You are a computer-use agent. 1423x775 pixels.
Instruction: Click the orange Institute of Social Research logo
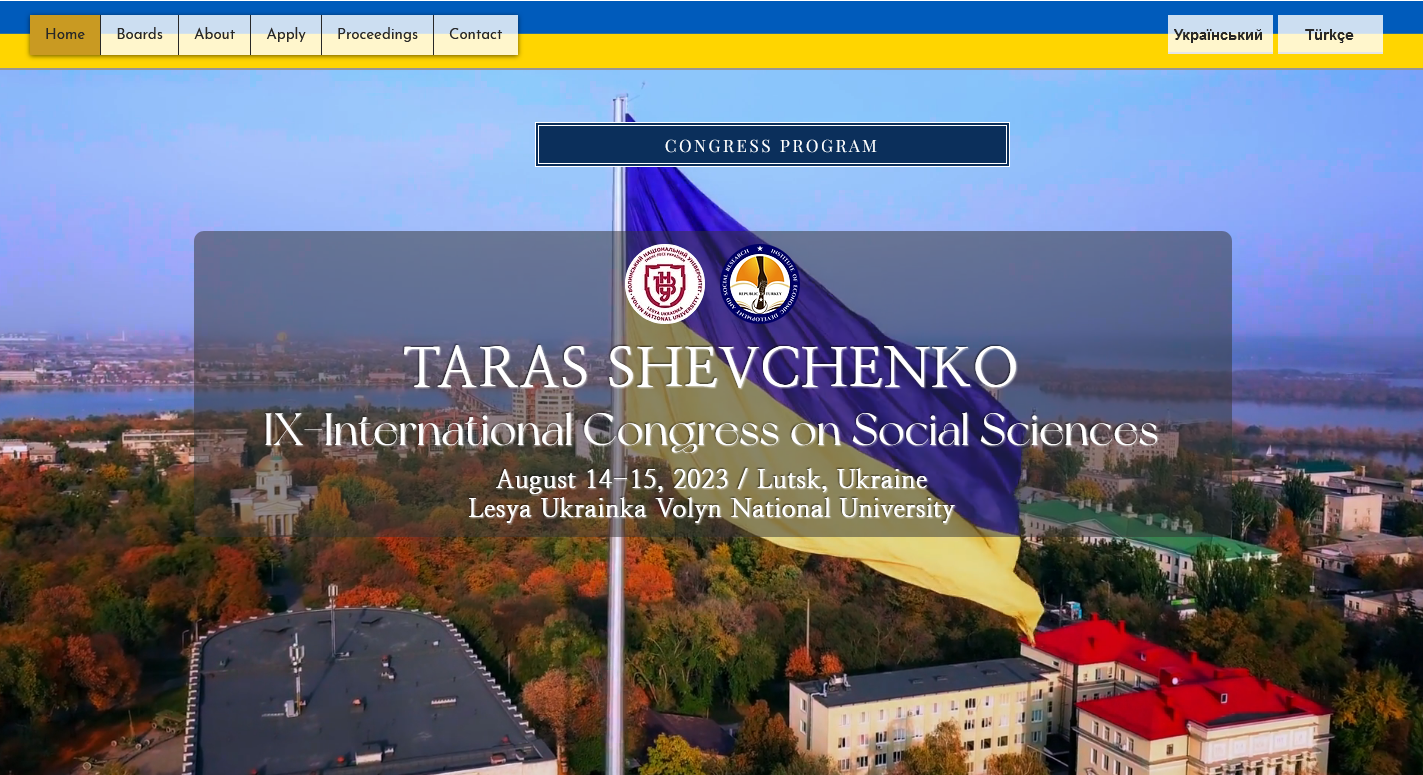click(760, 284)
